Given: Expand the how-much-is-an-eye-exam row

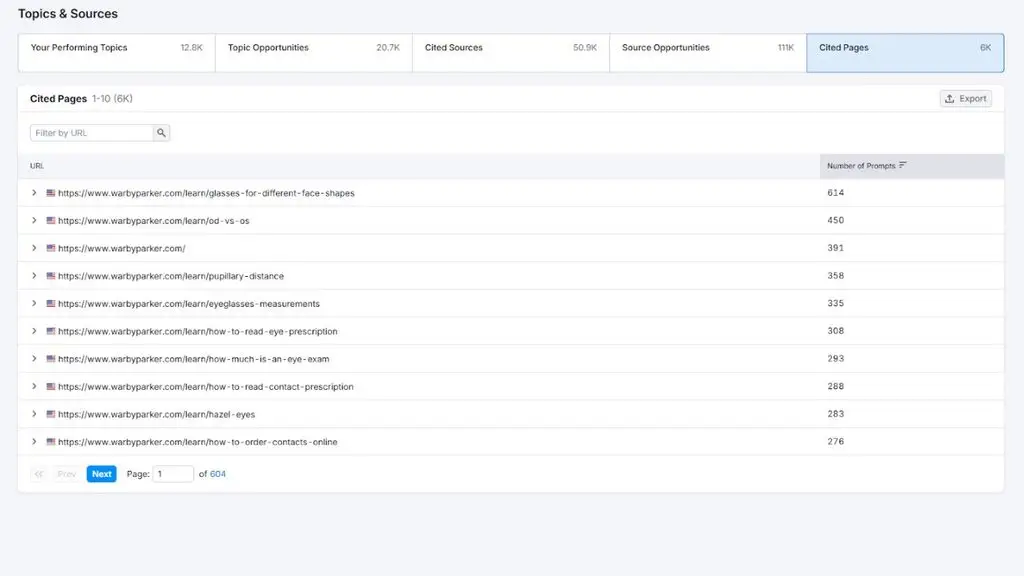Looking at the screenshot, I should coord(34,359).
